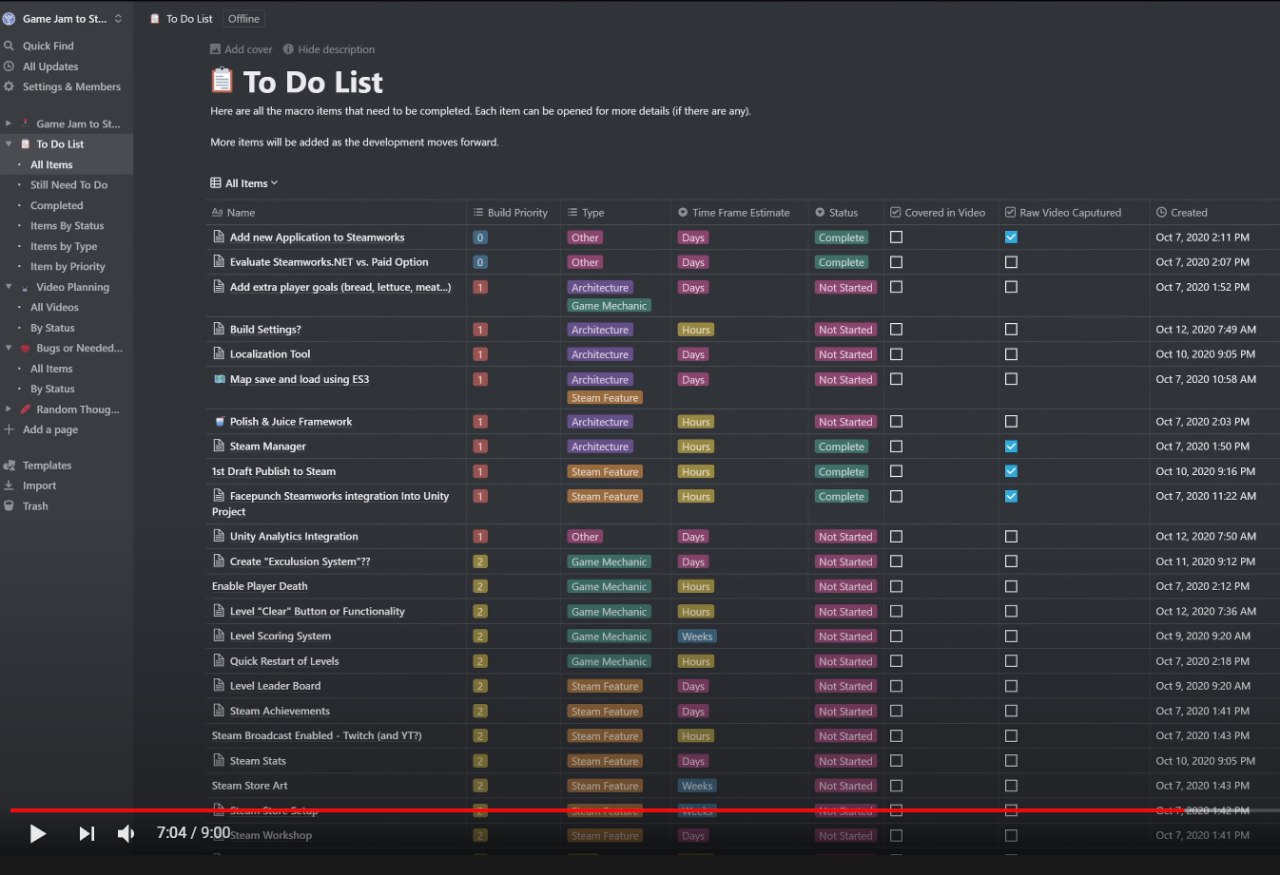Click the Time Frame Estimate column header
1280x875 pixels.
[x=740, y=212]
